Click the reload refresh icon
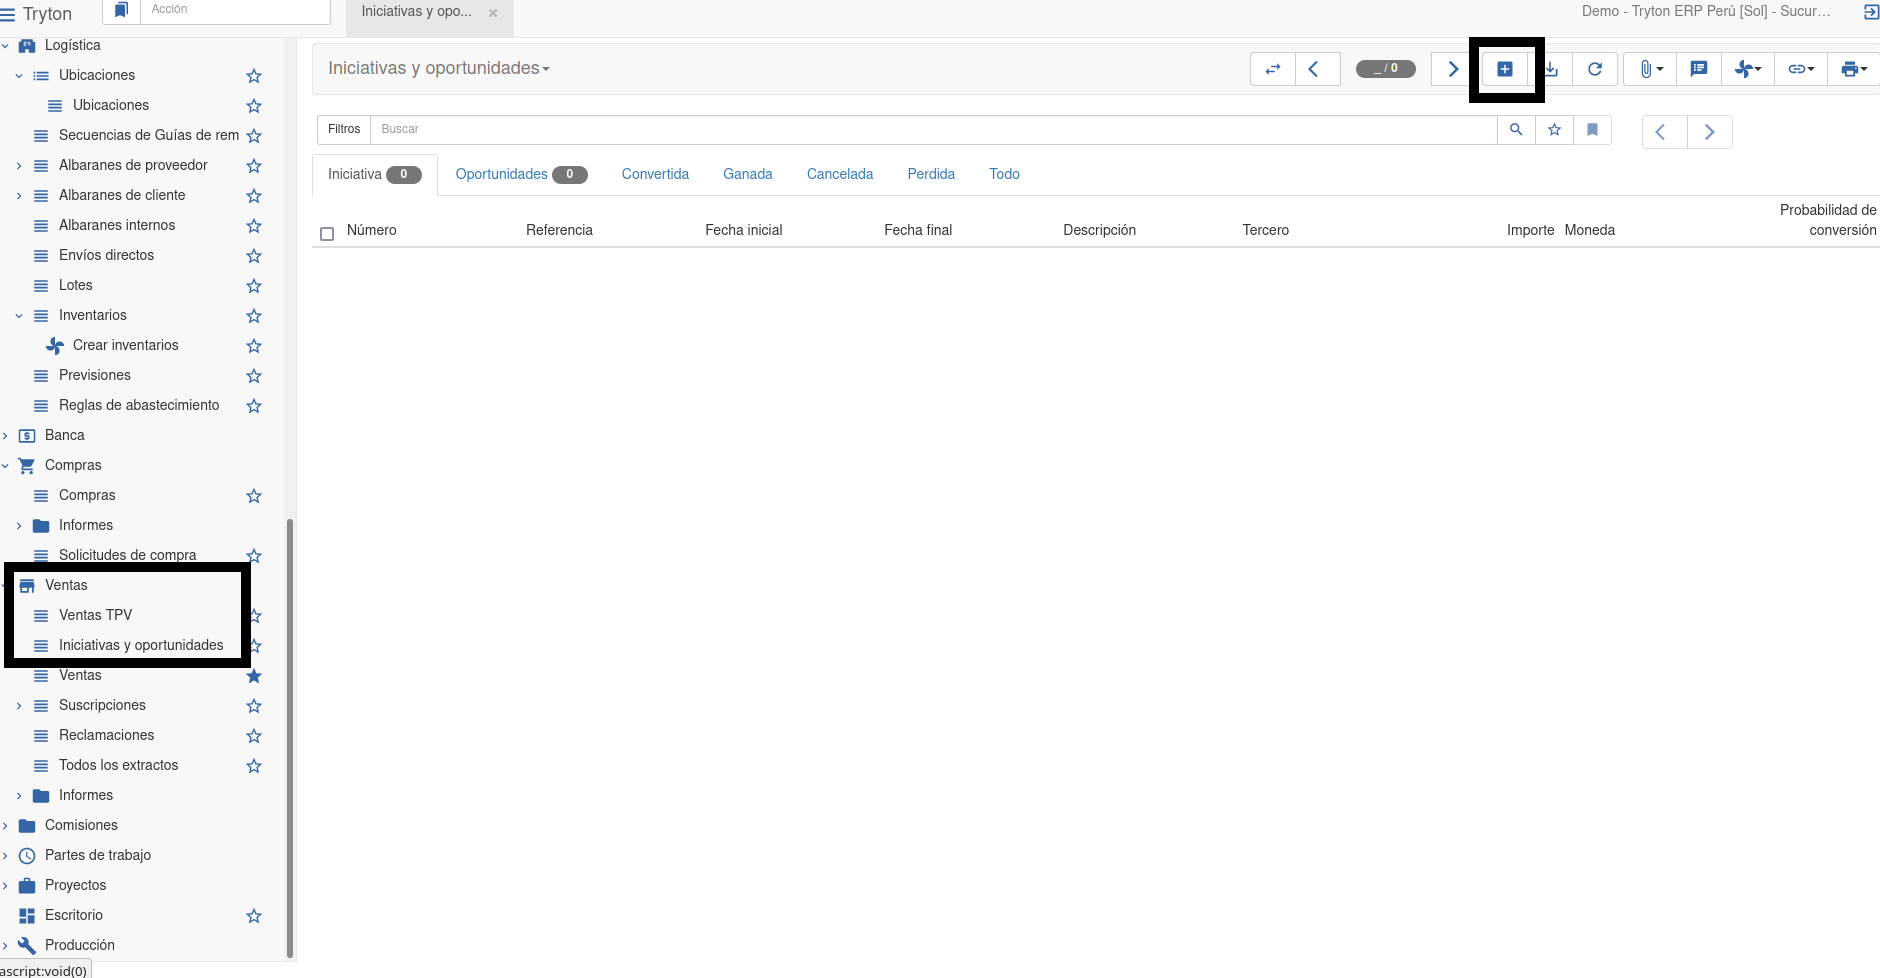The image size is (1880, 978). pos(1595,69)
